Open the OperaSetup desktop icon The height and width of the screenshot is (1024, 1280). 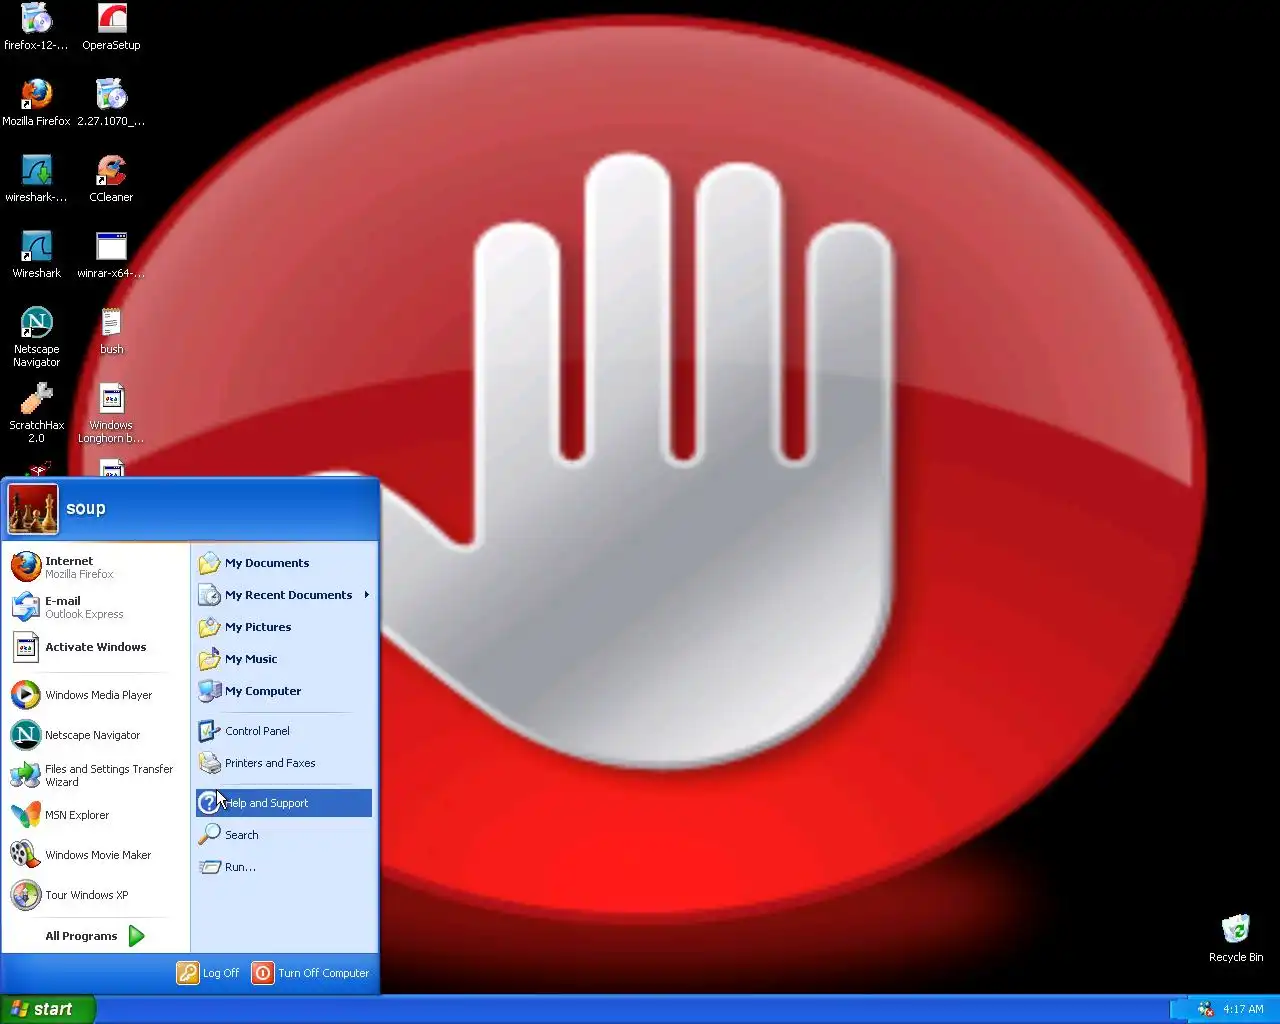[x=111, y=27]
